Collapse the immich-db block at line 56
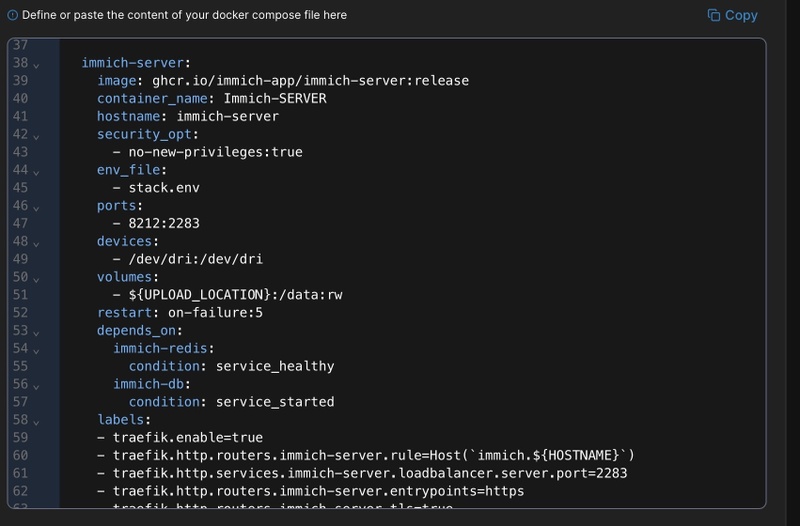 coord(36,386)
